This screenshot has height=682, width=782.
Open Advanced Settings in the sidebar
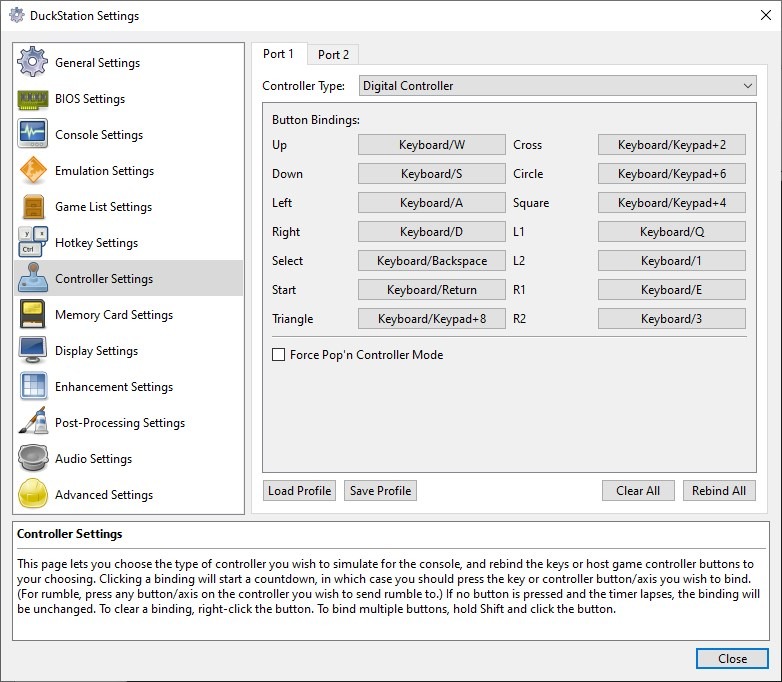pos(104,495)
